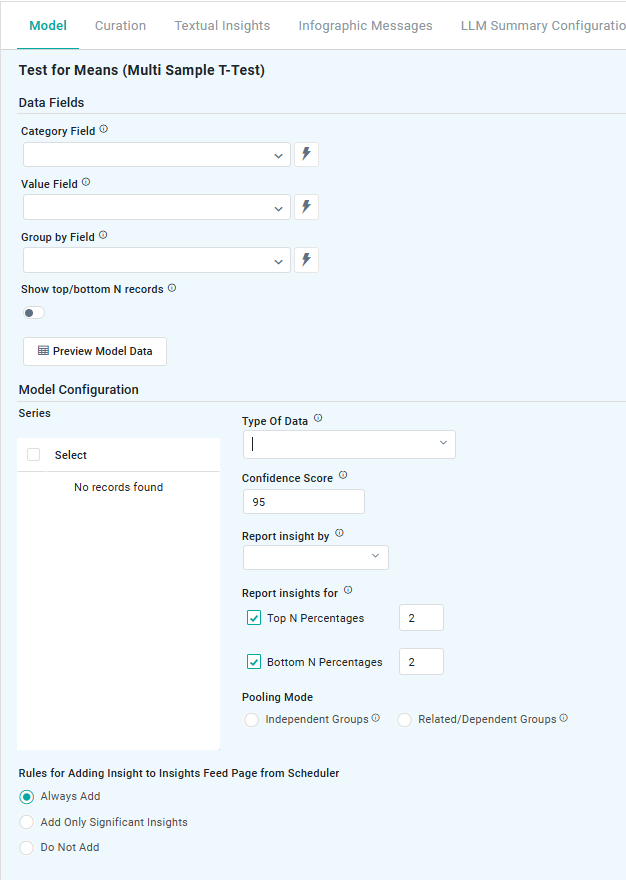626x880 pixels.
Task: Open the Category Field dropdown
Action: point(157,155)
